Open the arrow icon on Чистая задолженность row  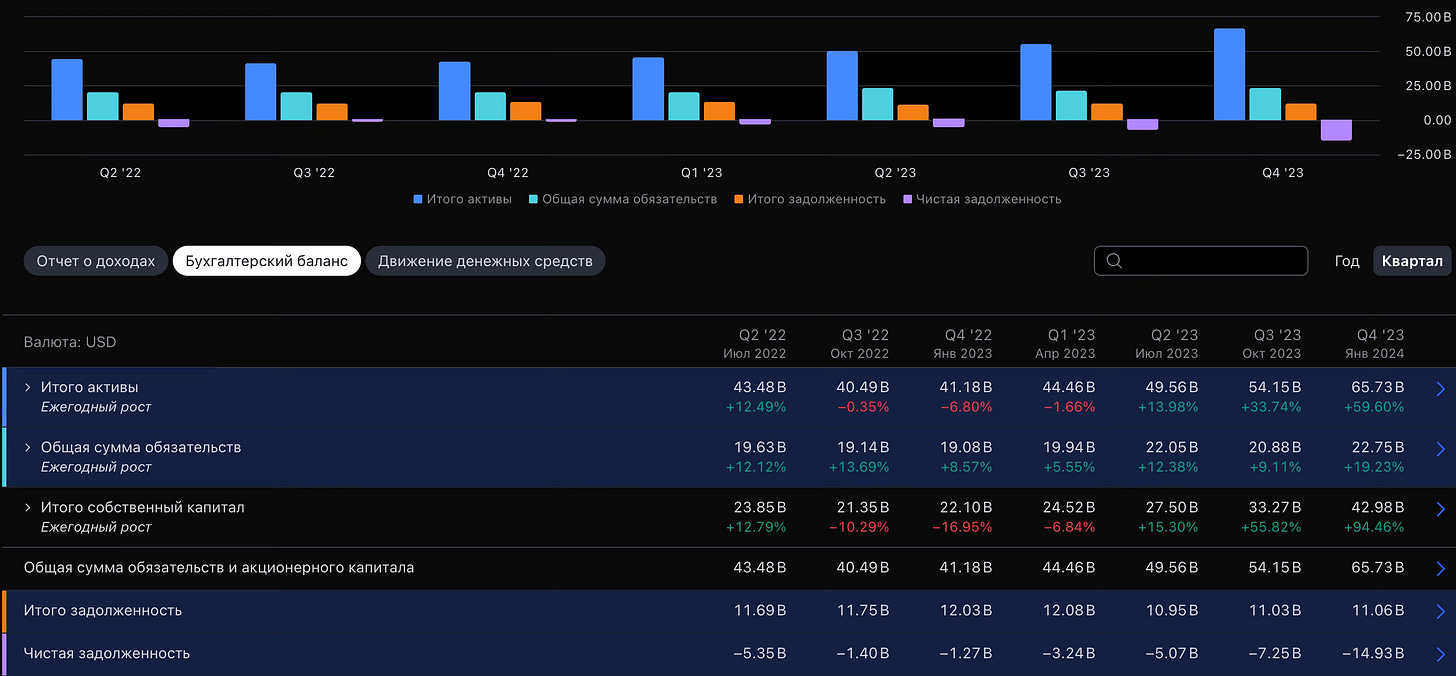1441,654
